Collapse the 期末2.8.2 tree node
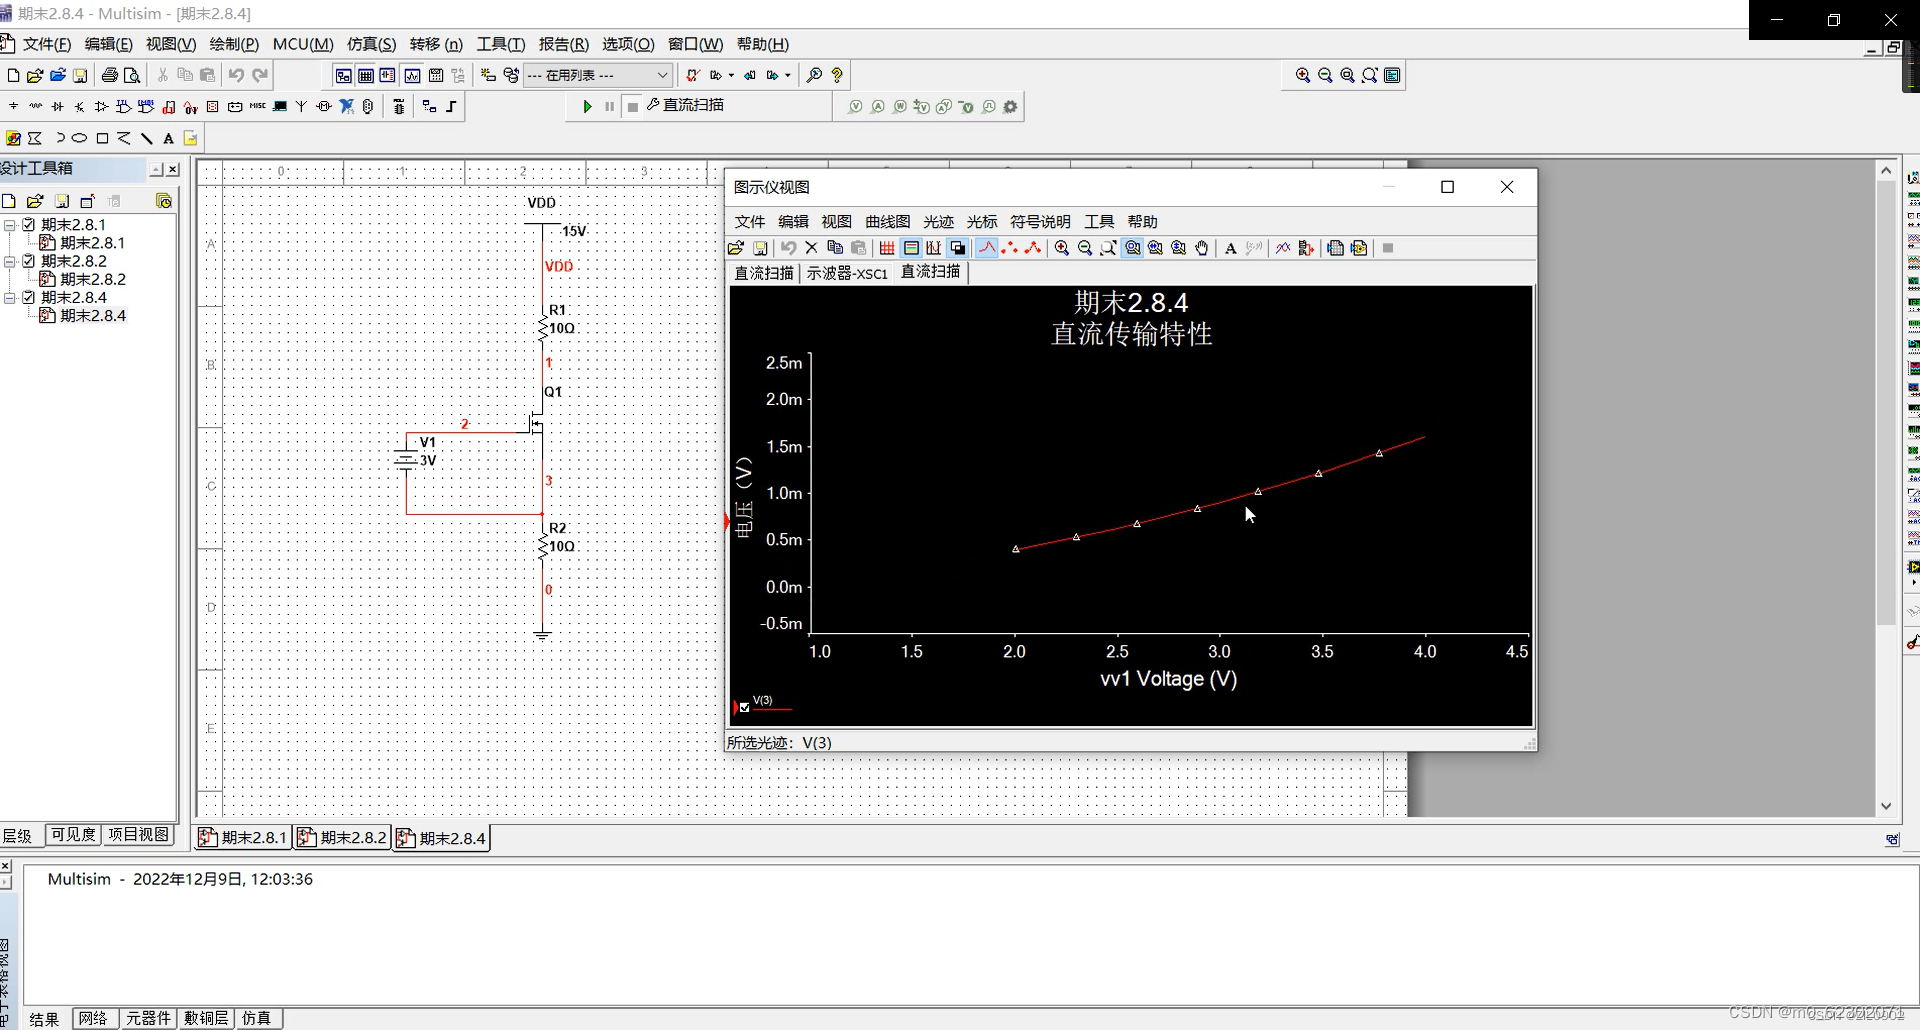The image size is (1920, 1030). [10, 261]
